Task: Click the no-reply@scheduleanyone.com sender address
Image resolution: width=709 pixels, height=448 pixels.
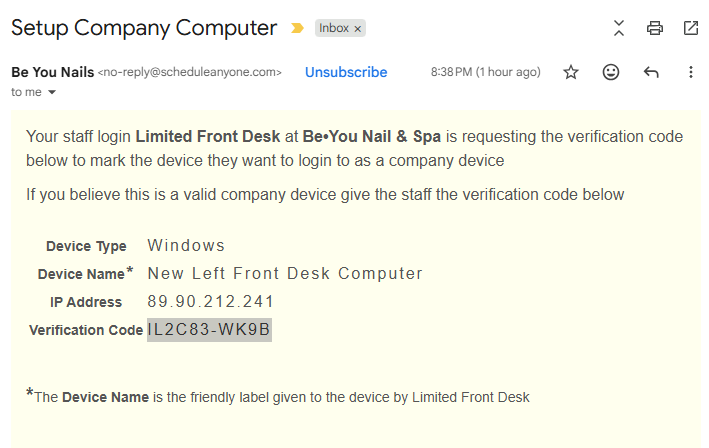Action: pos(190,72)
